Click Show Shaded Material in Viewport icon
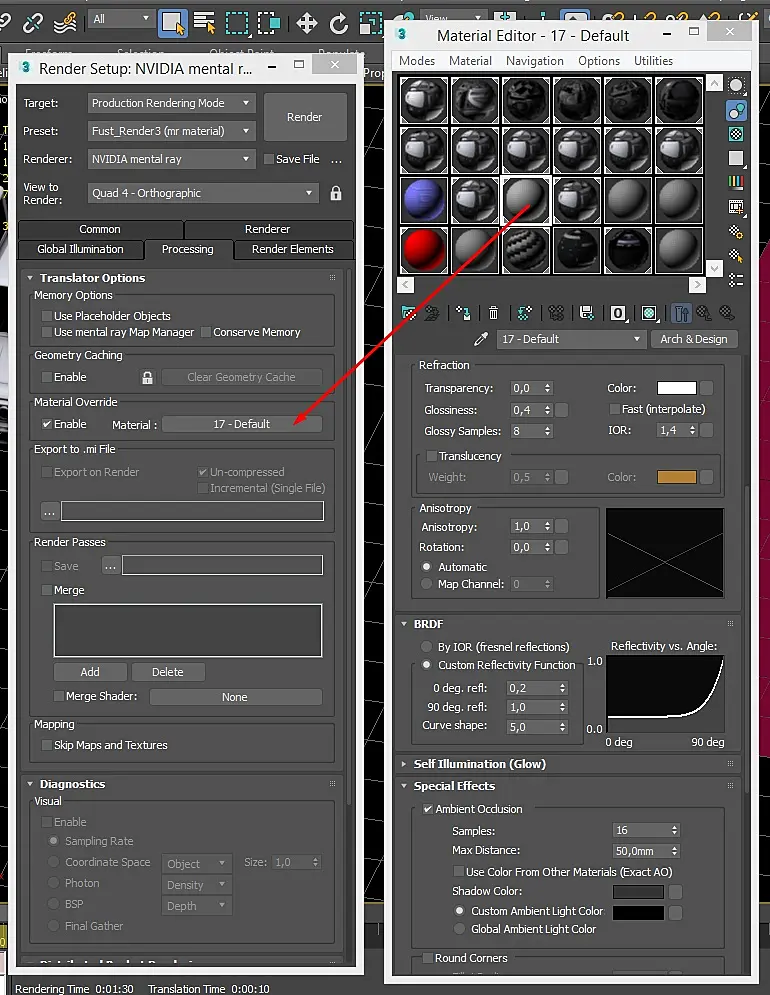Screen dimensions: 770x995 tap(649, 313)
